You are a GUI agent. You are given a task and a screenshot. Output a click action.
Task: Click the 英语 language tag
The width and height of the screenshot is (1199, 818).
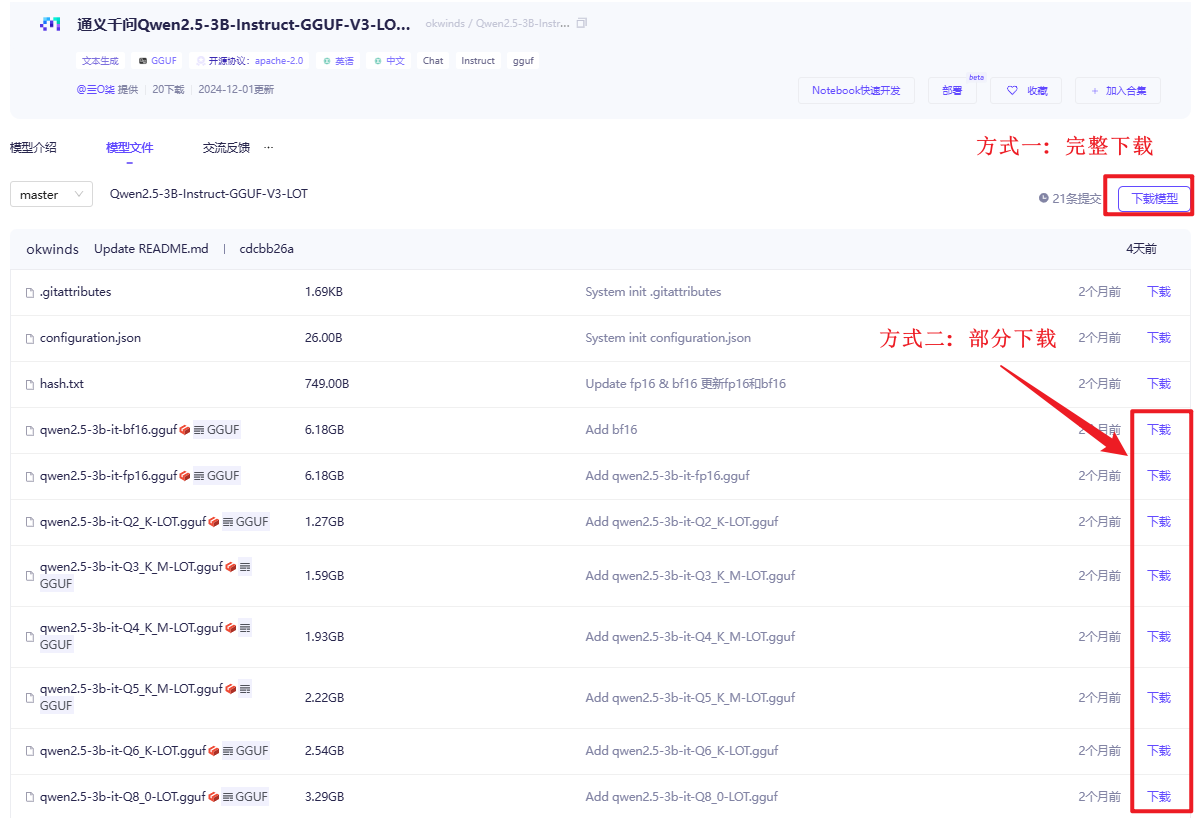338,60
